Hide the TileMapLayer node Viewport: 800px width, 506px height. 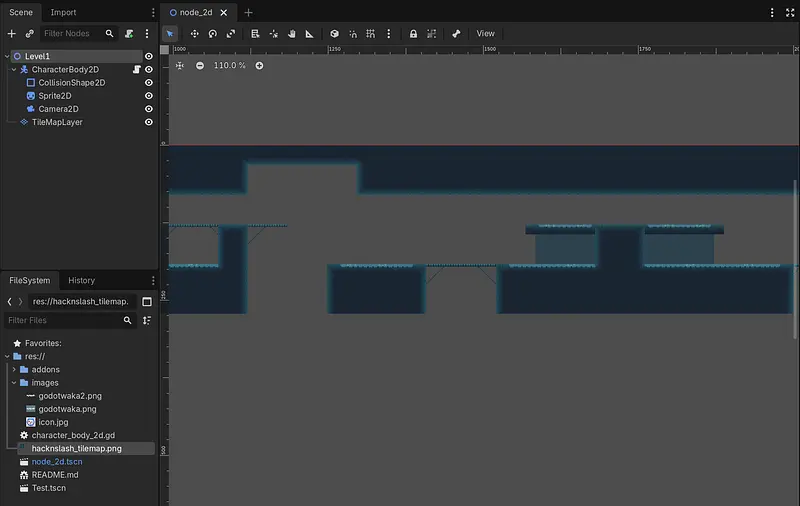(x=149, y=122)
